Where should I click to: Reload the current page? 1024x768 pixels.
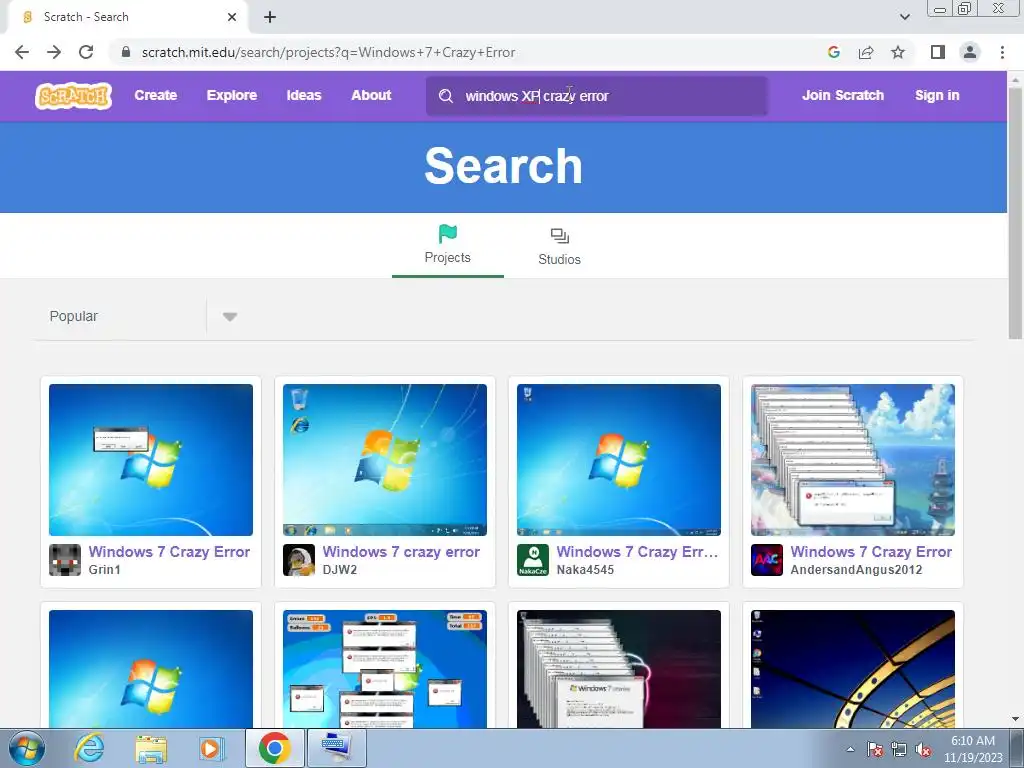(x=86, y=52)
